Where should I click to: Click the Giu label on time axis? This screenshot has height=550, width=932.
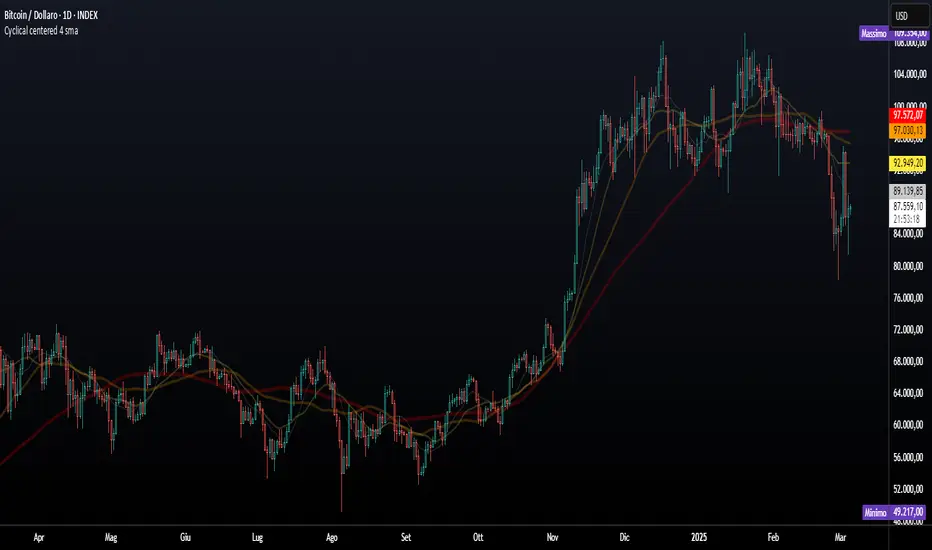[185, 538]
